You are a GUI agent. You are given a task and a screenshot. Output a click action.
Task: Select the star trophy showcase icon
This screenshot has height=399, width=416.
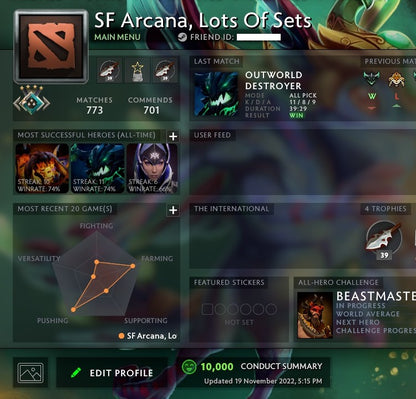click(x=137, y=71)
